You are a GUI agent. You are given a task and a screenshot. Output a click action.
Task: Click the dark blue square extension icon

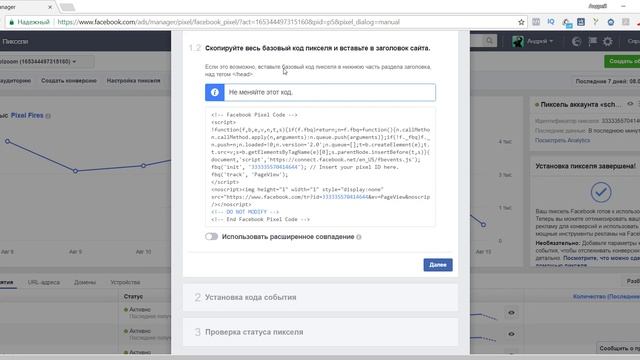pos(581,22)
